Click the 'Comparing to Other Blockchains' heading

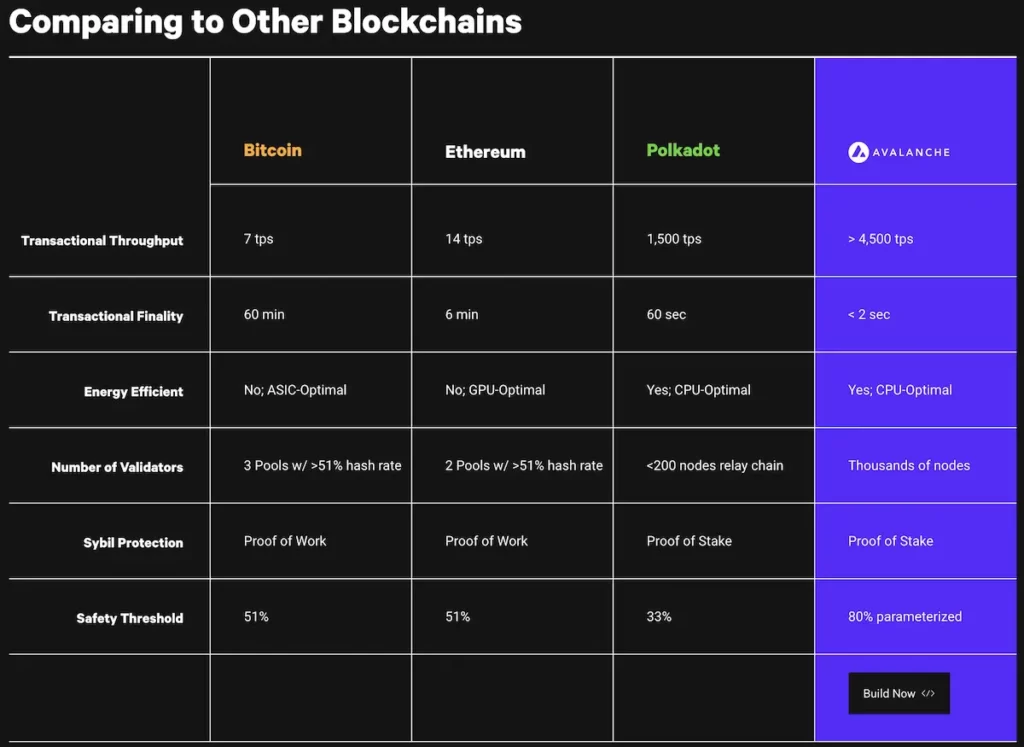265,21
